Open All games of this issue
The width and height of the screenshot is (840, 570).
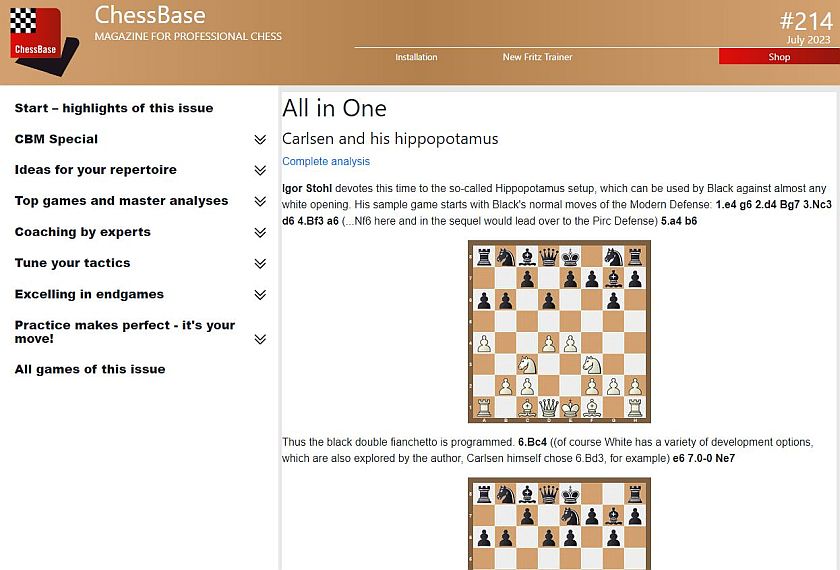(90, 369)
